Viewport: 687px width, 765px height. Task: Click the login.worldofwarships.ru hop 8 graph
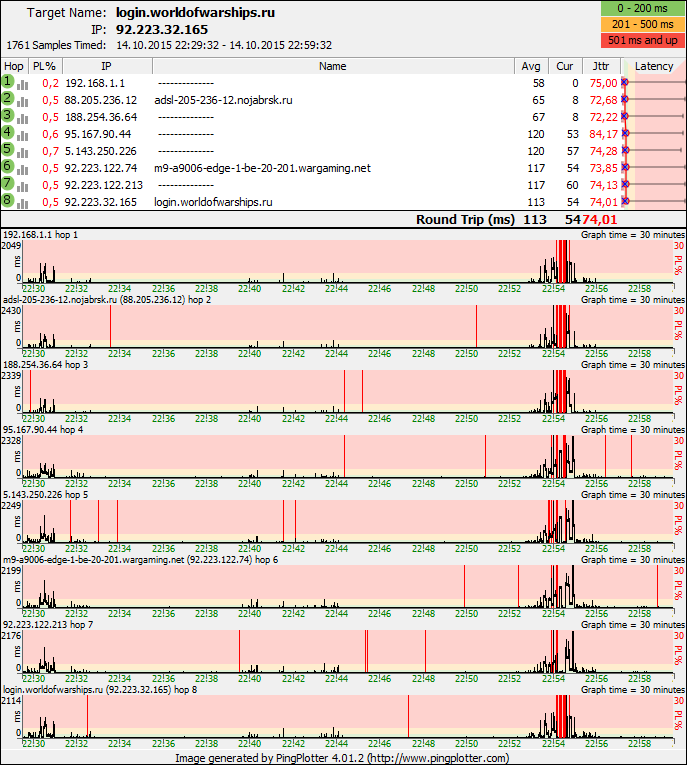(348, 716)
